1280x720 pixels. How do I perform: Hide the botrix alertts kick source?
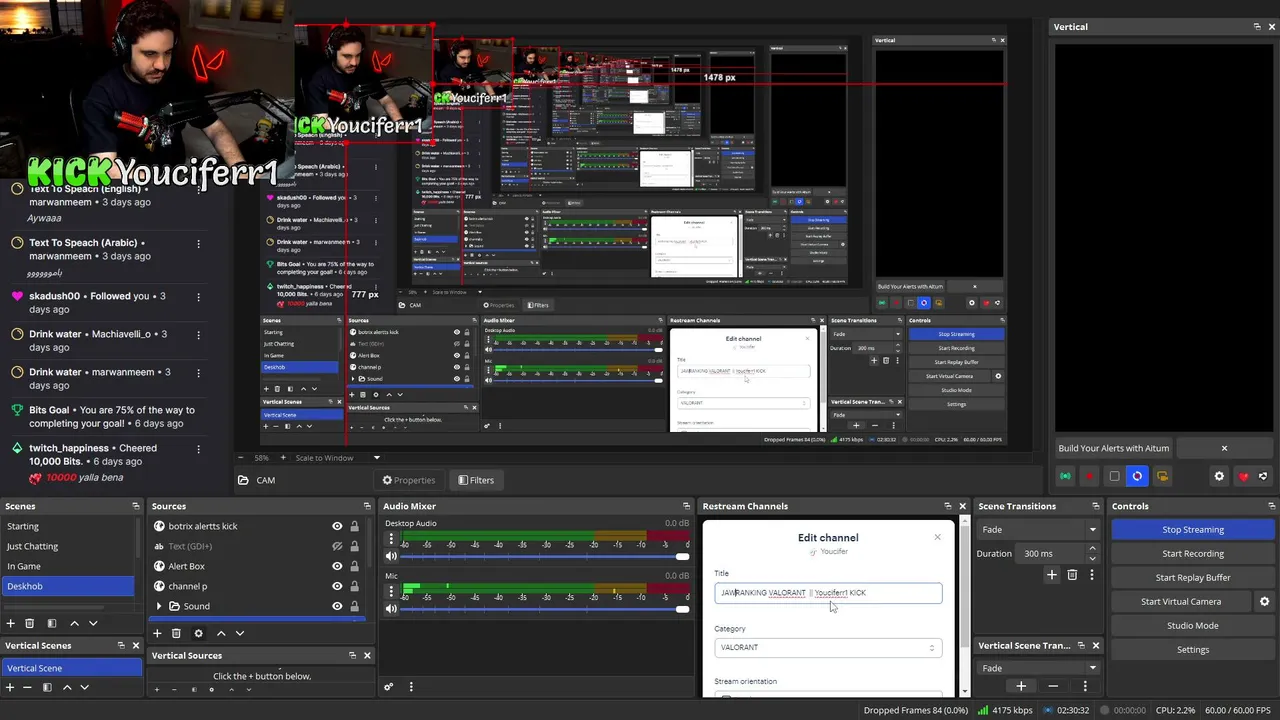[x=337, y=526]
